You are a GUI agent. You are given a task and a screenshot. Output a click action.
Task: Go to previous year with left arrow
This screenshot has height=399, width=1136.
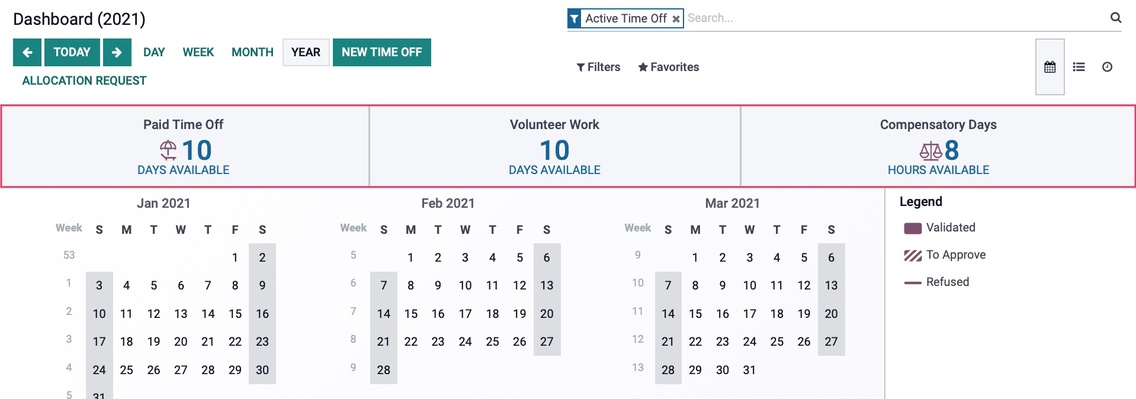(x=27, y=52)
